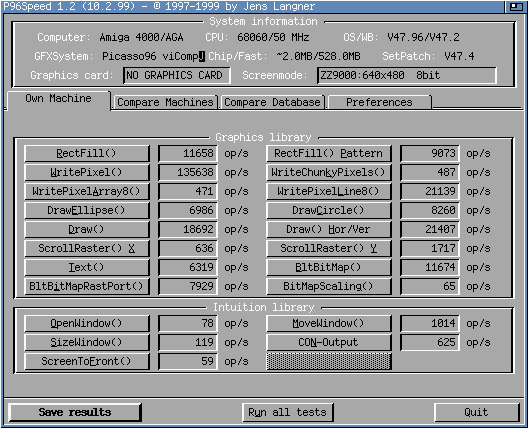Open the Compare Database tab
This screenshot has height=428, width=528.
(272, 102)
